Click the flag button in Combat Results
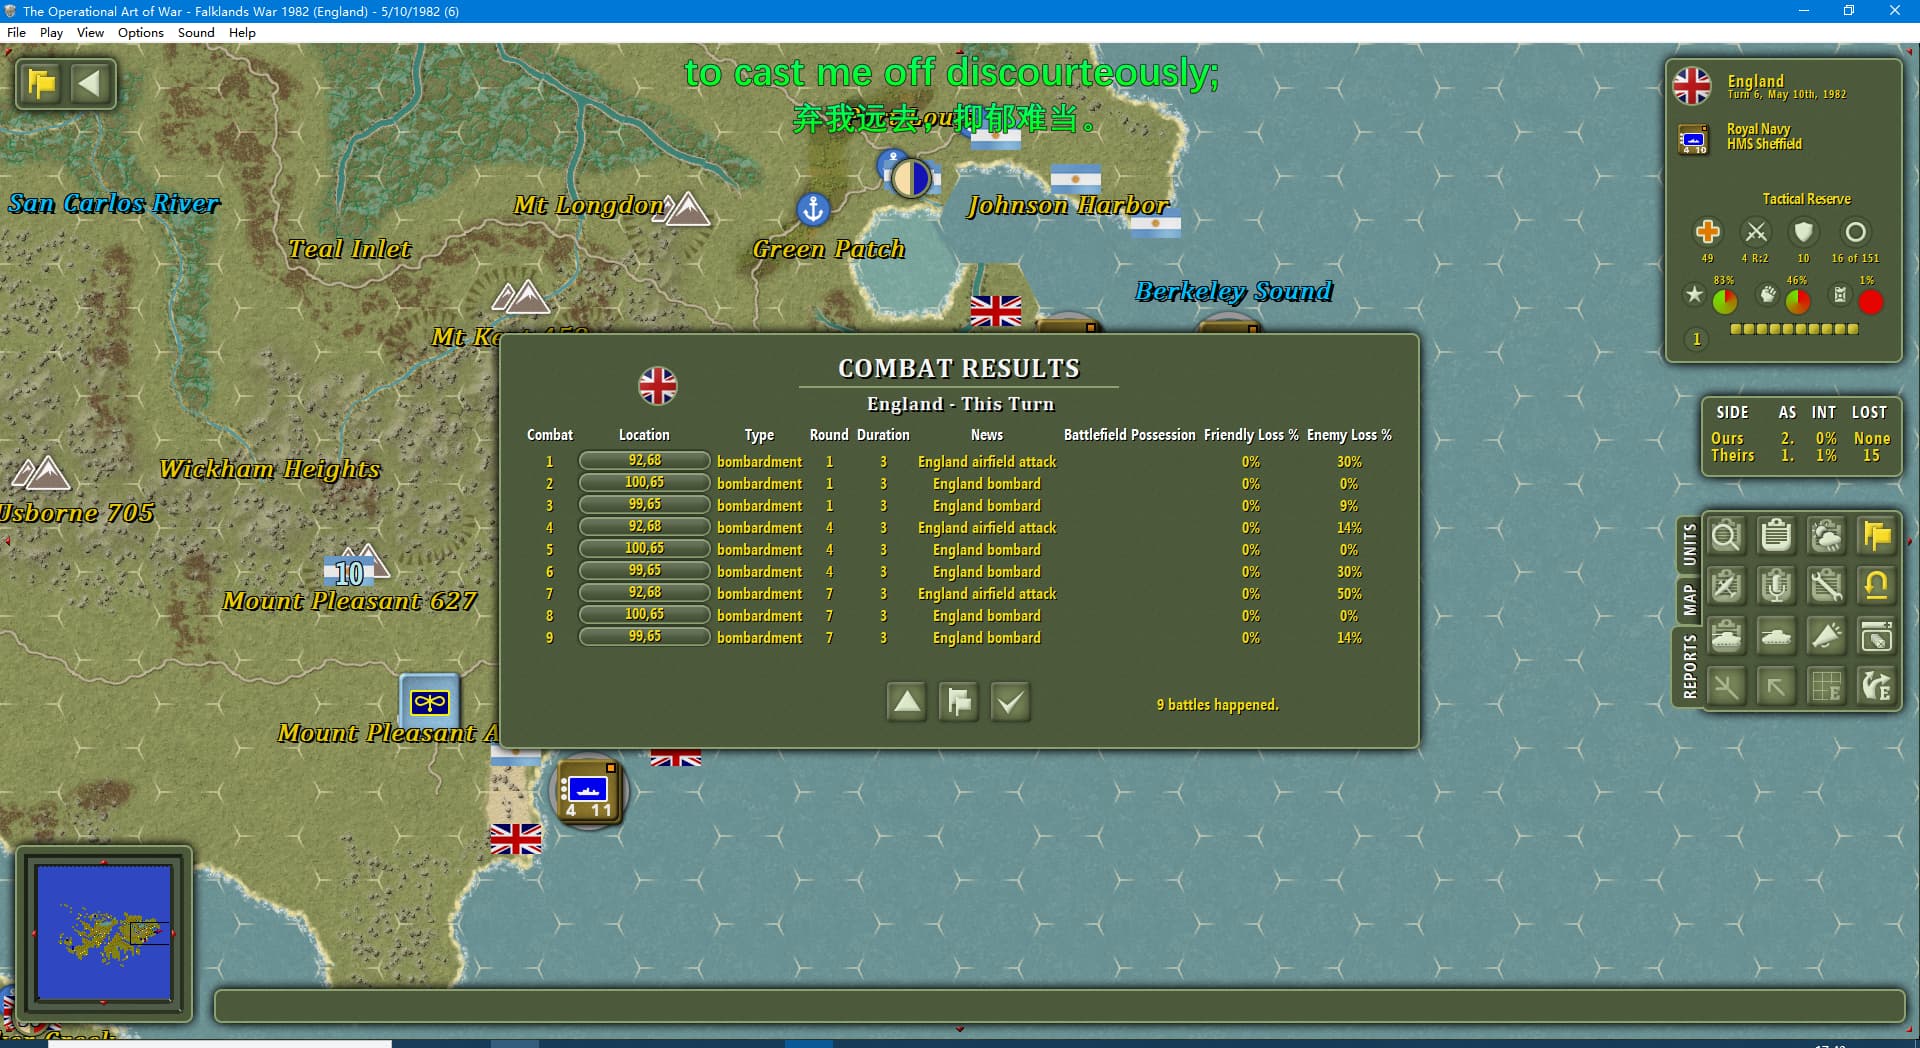Image resolution: width=1920 pixels, height=1048 pixels. (x=959, y=702)
